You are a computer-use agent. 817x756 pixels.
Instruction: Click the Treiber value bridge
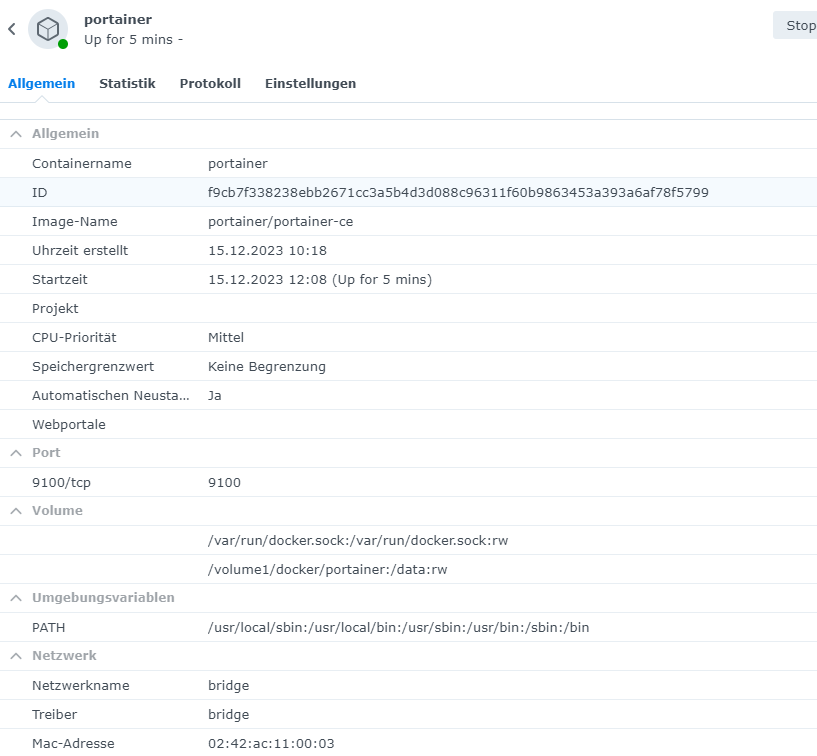[x=229, y=715]
